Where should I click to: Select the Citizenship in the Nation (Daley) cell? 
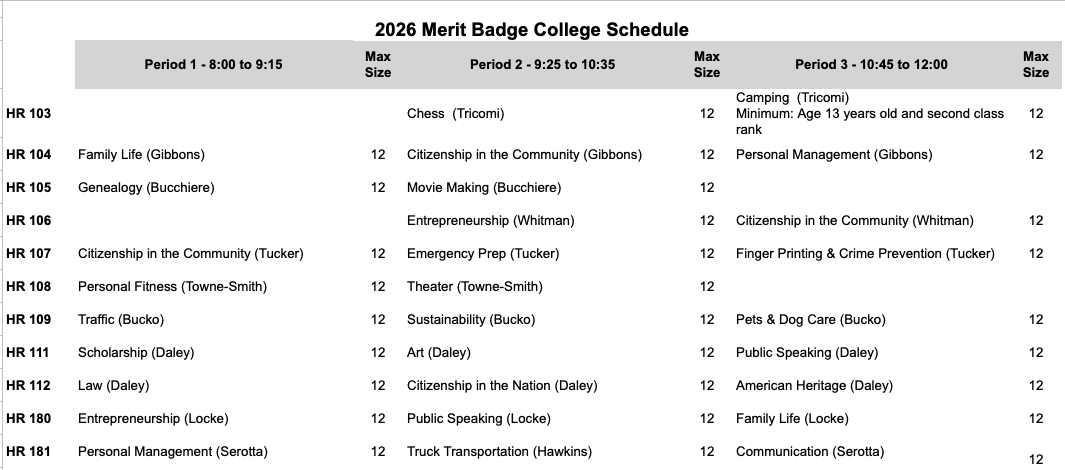[501, 386]
